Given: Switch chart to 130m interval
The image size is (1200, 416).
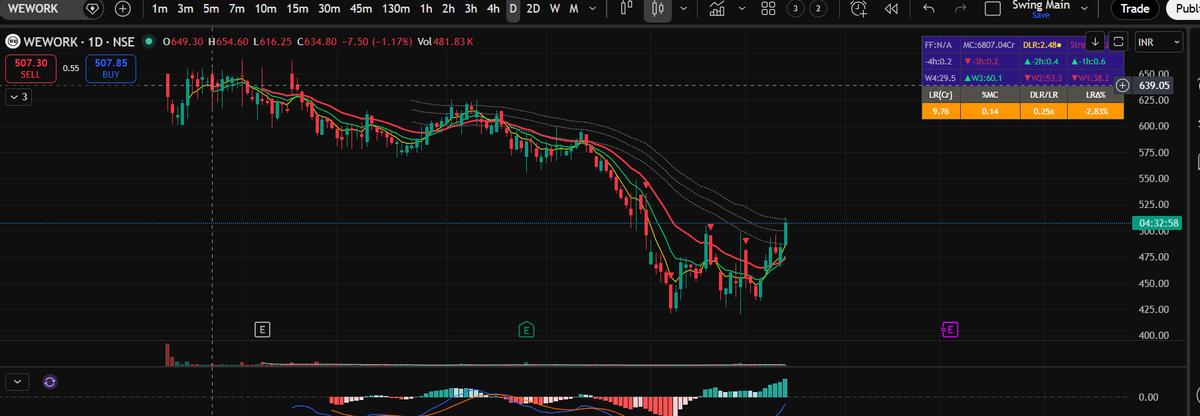Looking at the screenshot, I should [395, 9].
